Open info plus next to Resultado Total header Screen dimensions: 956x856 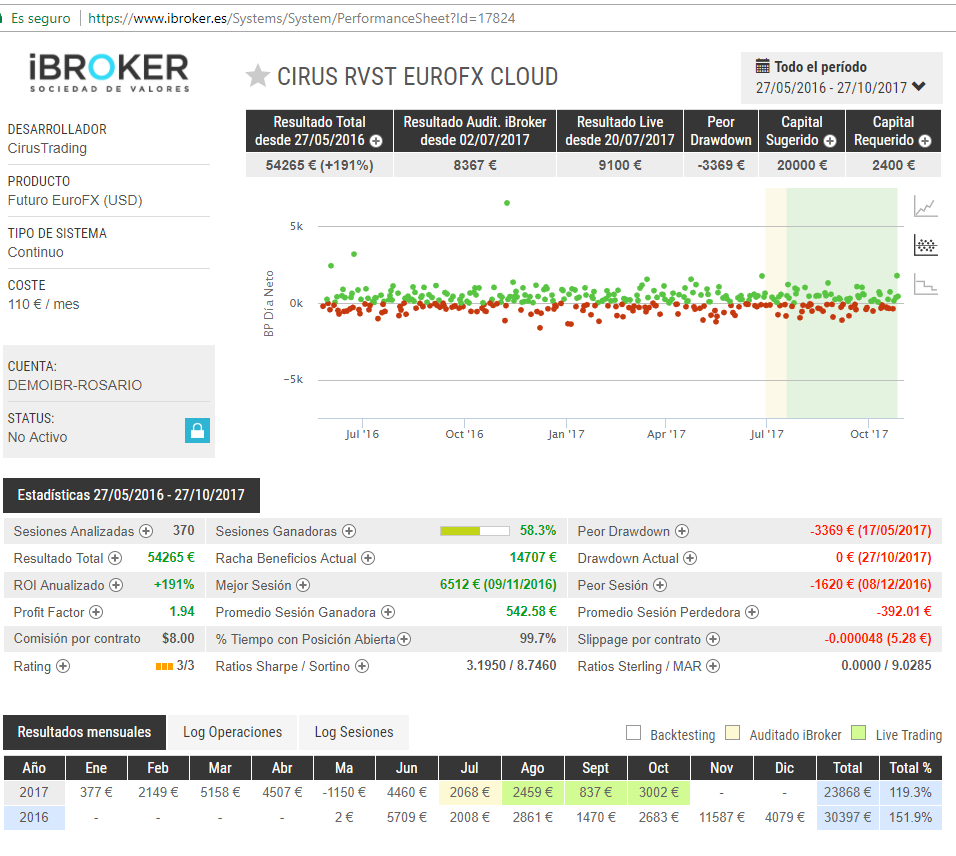376,141
